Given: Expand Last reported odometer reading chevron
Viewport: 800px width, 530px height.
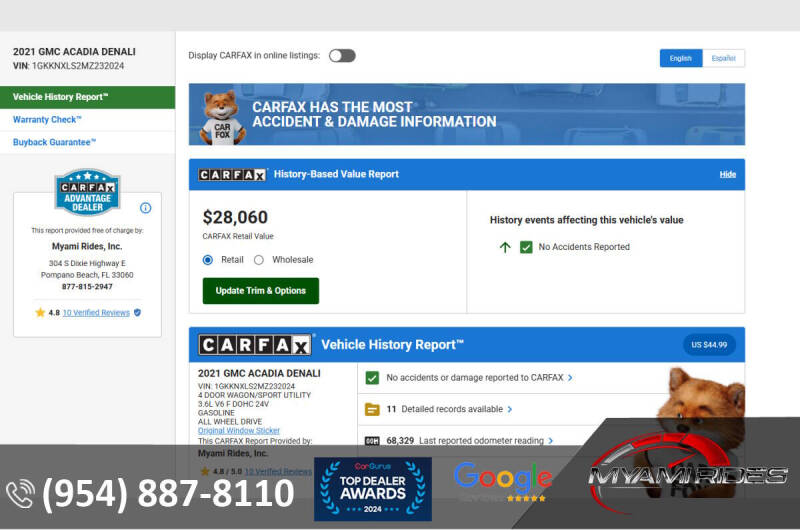Looking at the screenshot, I should [x=552, y=440].
